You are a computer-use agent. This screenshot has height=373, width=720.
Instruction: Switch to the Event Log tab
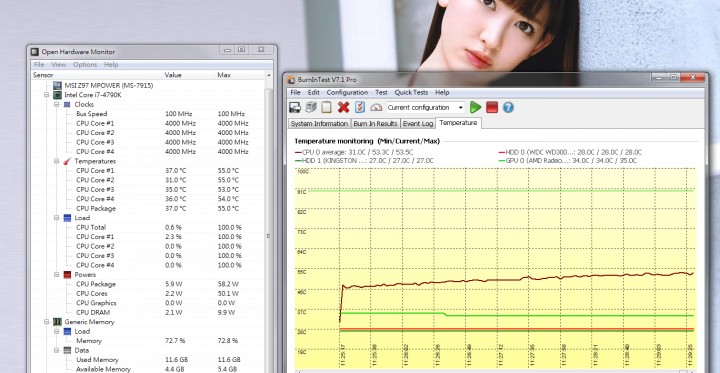click(x=418, y=124)
